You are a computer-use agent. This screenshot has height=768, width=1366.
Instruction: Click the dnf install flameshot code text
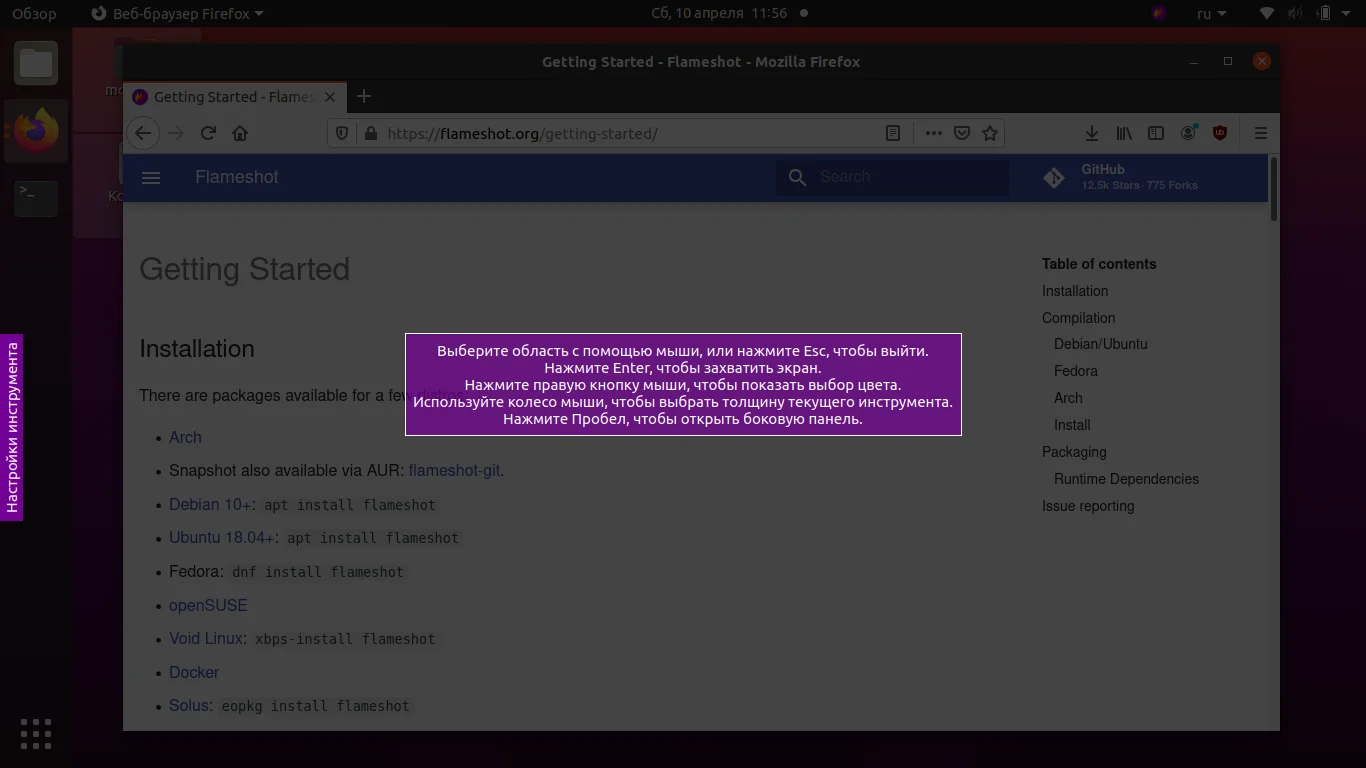318,572
